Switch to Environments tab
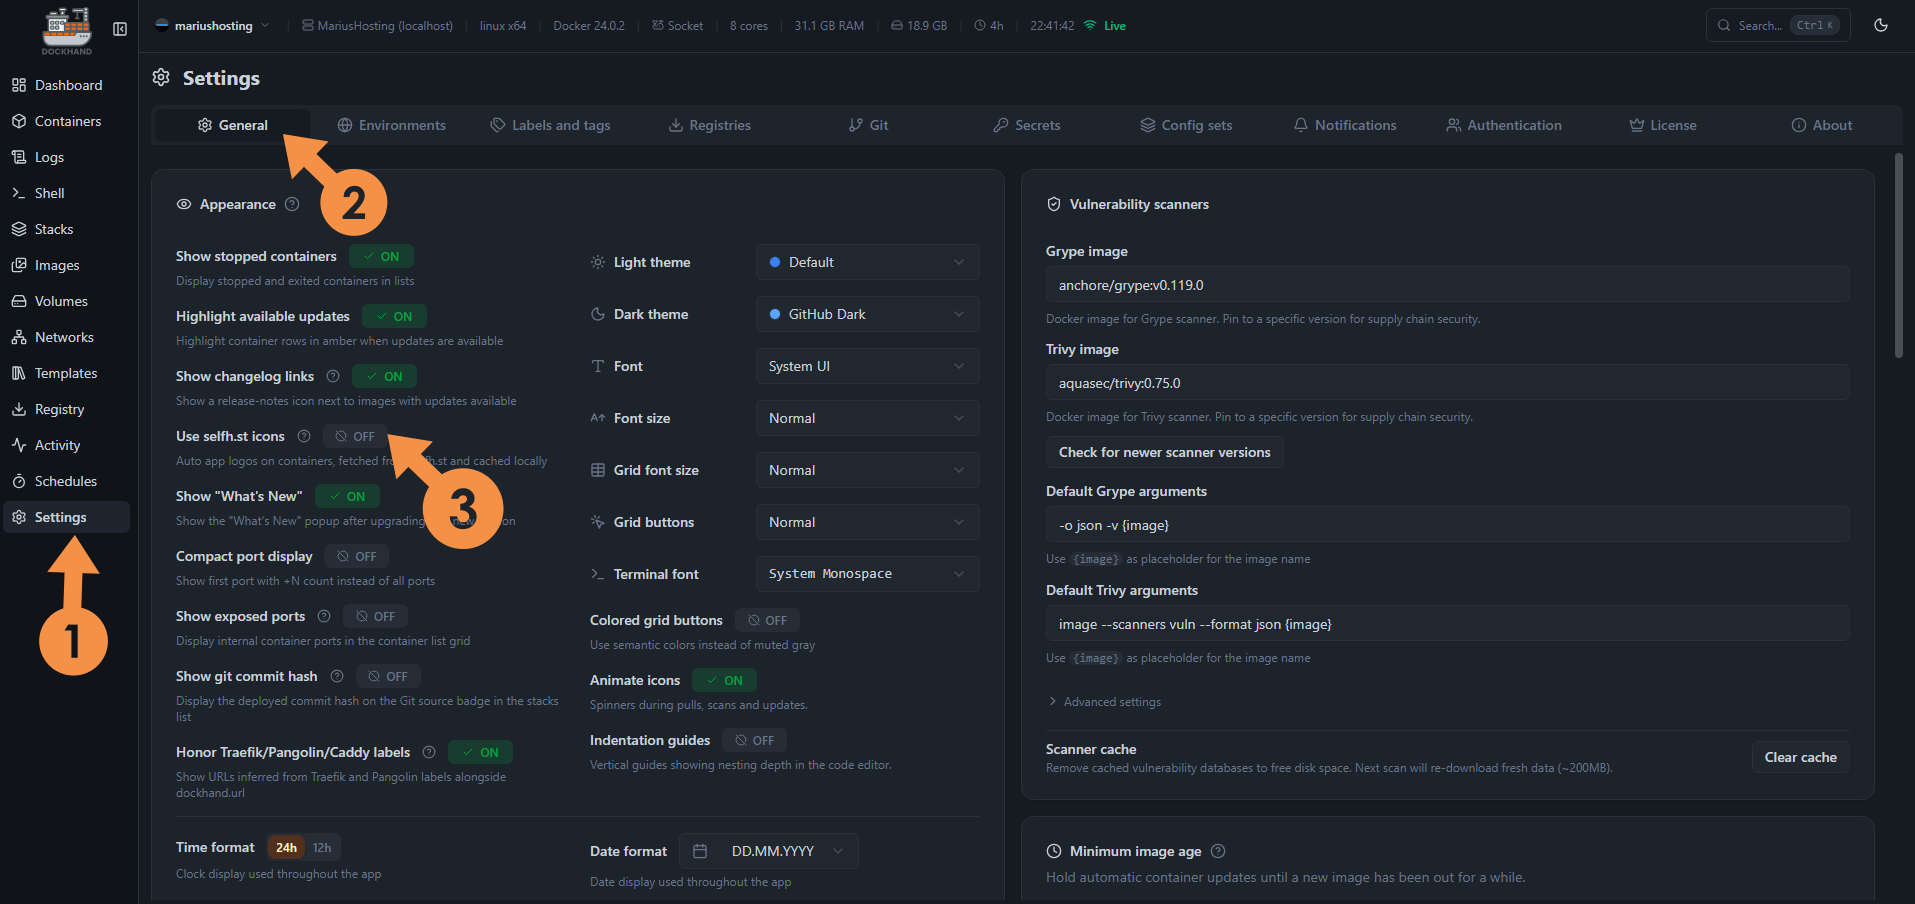 [x=392, y=125]
